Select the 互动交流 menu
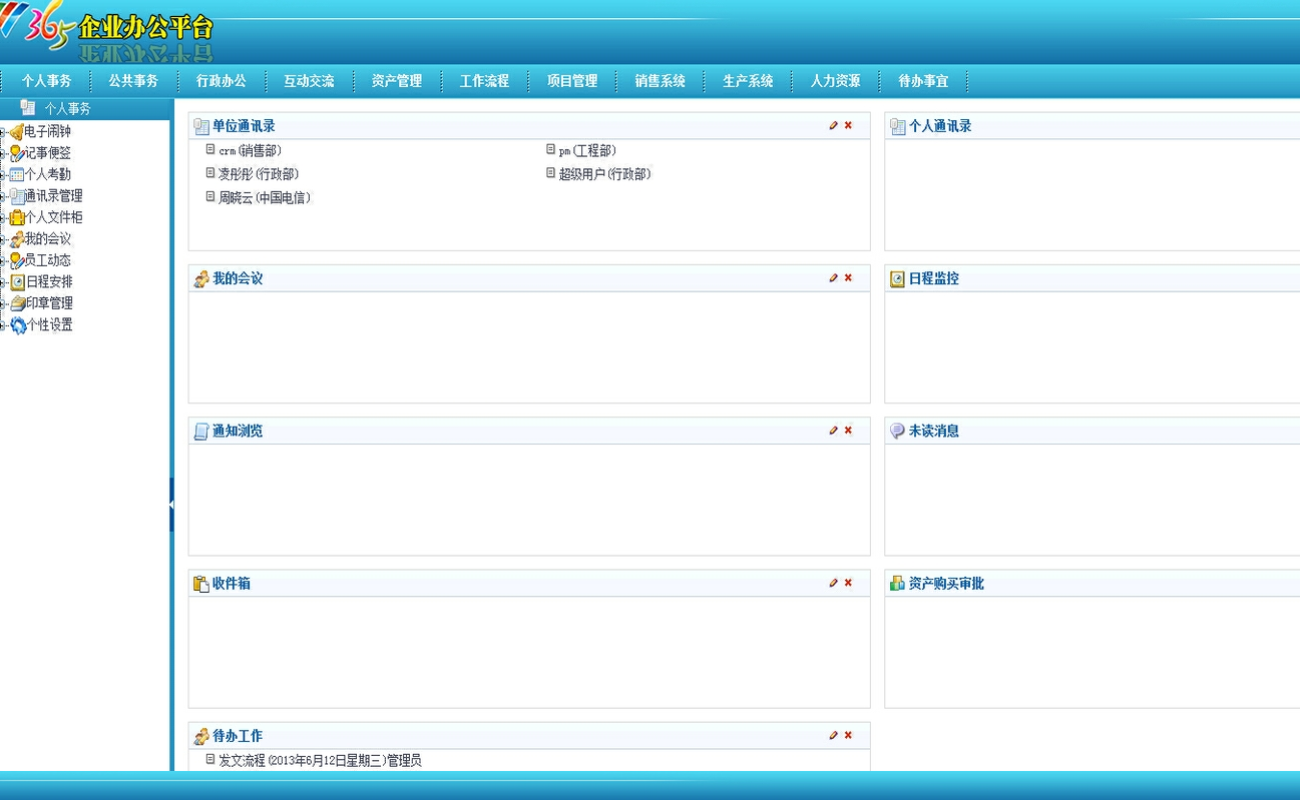Image resolution: width=1300 pixels, height=800 pixels. (x=309, y=81)
